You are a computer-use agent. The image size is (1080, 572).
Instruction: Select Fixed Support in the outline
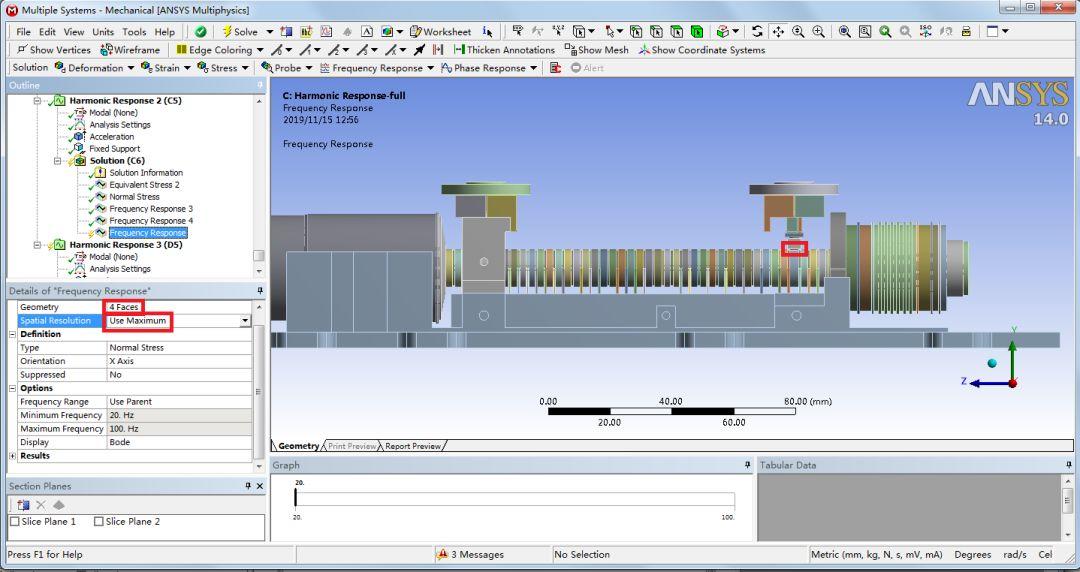pos(114,148)
